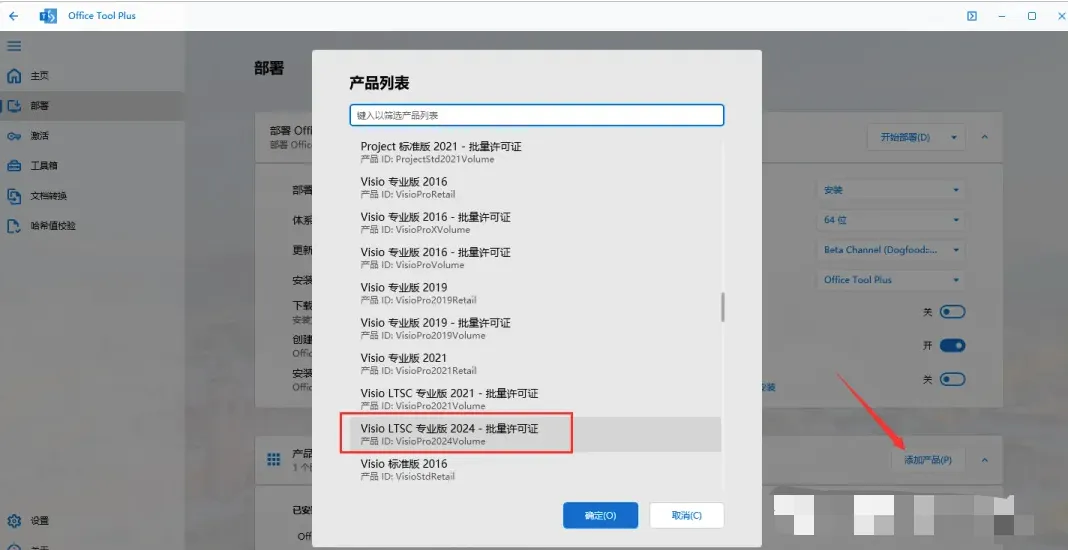This screenshot has width=1068, height=550.
Task: Toggle the first 关 switch
Action: tap(952, 311)
